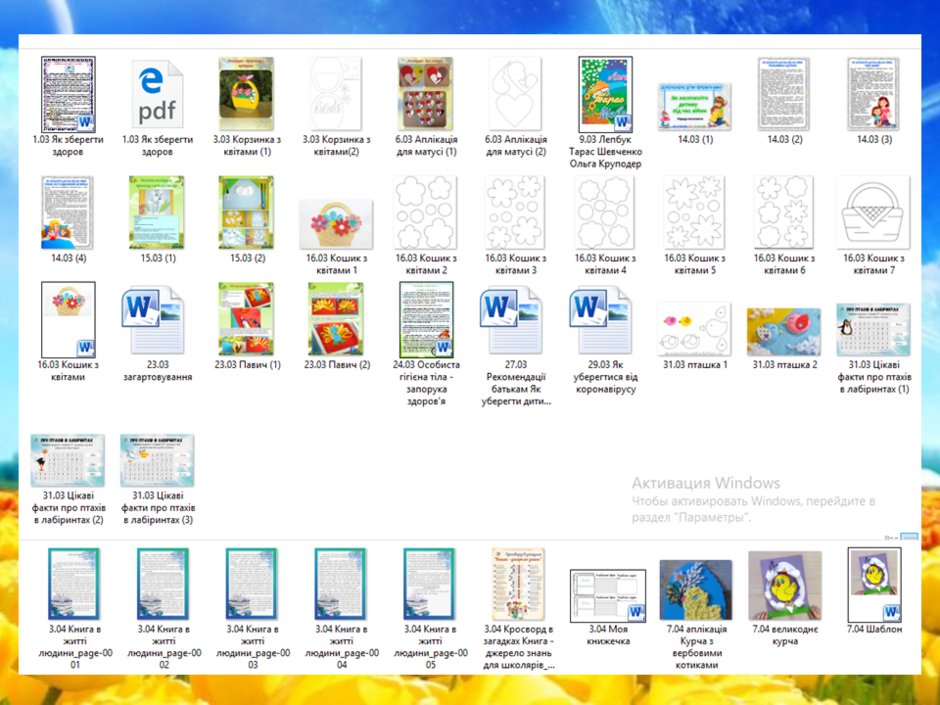Screen dimensions: 940x705
Task: Select image 31.03 пташка 2
Action: click(x=784, y=332)
